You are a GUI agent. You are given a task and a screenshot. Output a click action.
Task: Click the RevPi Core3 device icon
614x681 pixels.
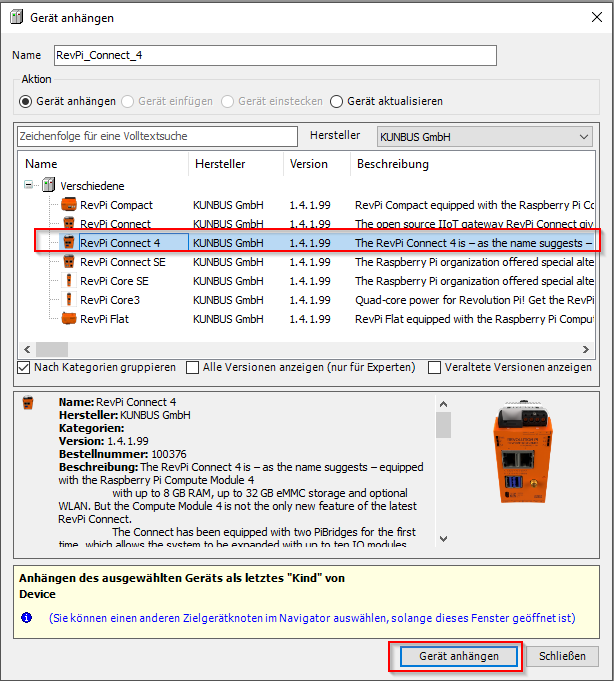pyautogui.click(x=69, y=300)
